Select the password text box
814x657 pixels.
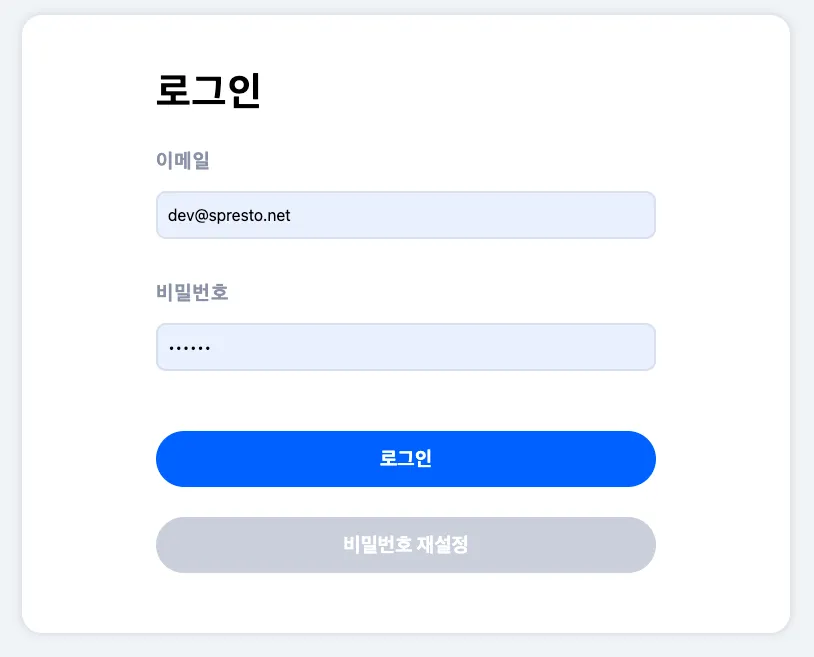[405, 347]
